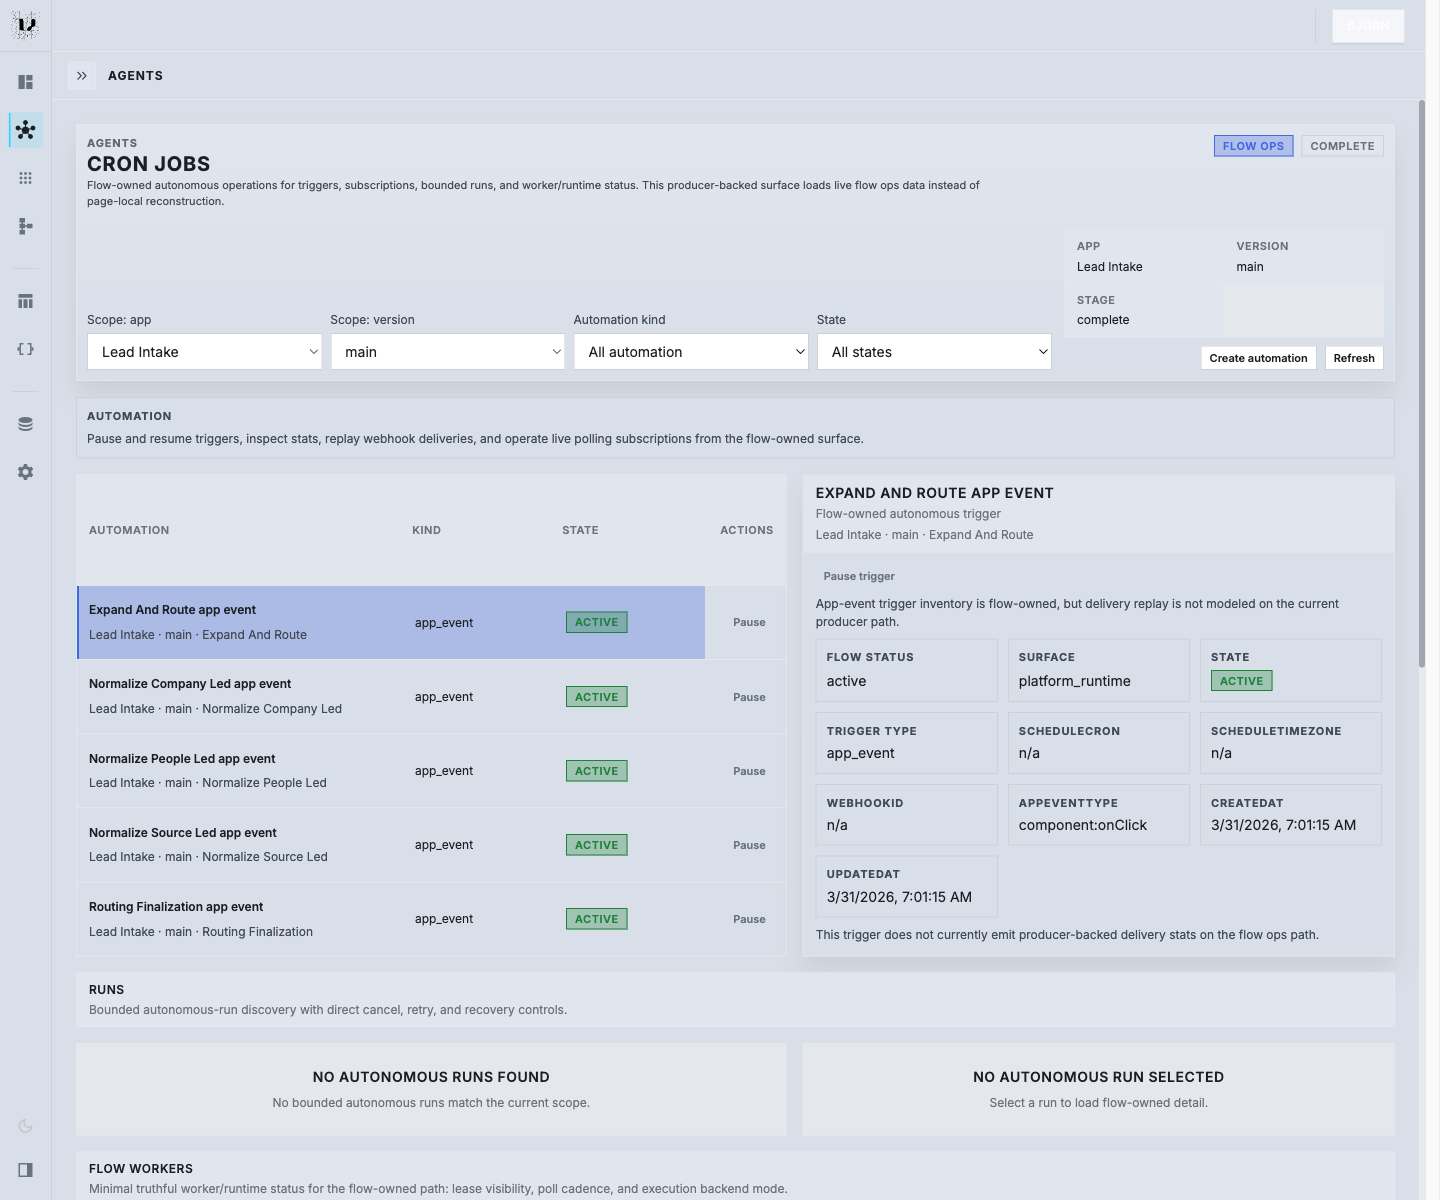Select the FLOW OPS tab
The height and width of the screenshot is (1200, 1440).
coord(1253,145)
